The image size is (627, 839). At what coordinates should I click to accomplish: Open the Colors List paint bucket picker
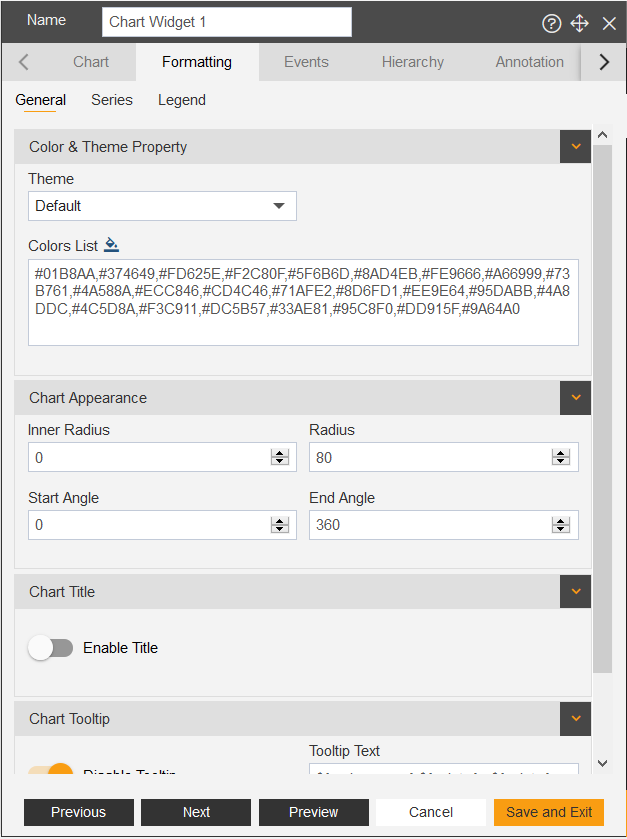pos(111,245)
